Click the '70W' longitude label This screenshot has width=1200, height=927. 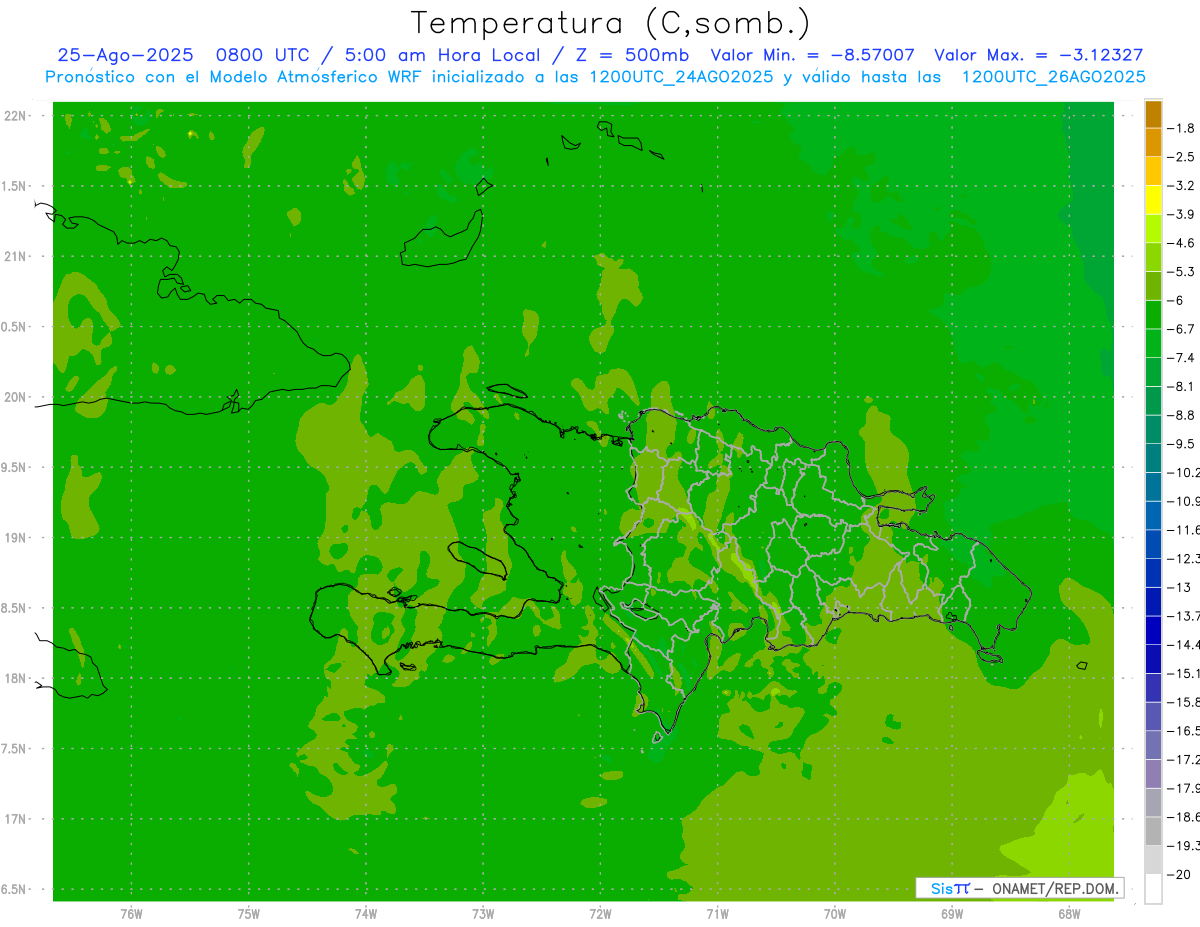click(835, 912)
